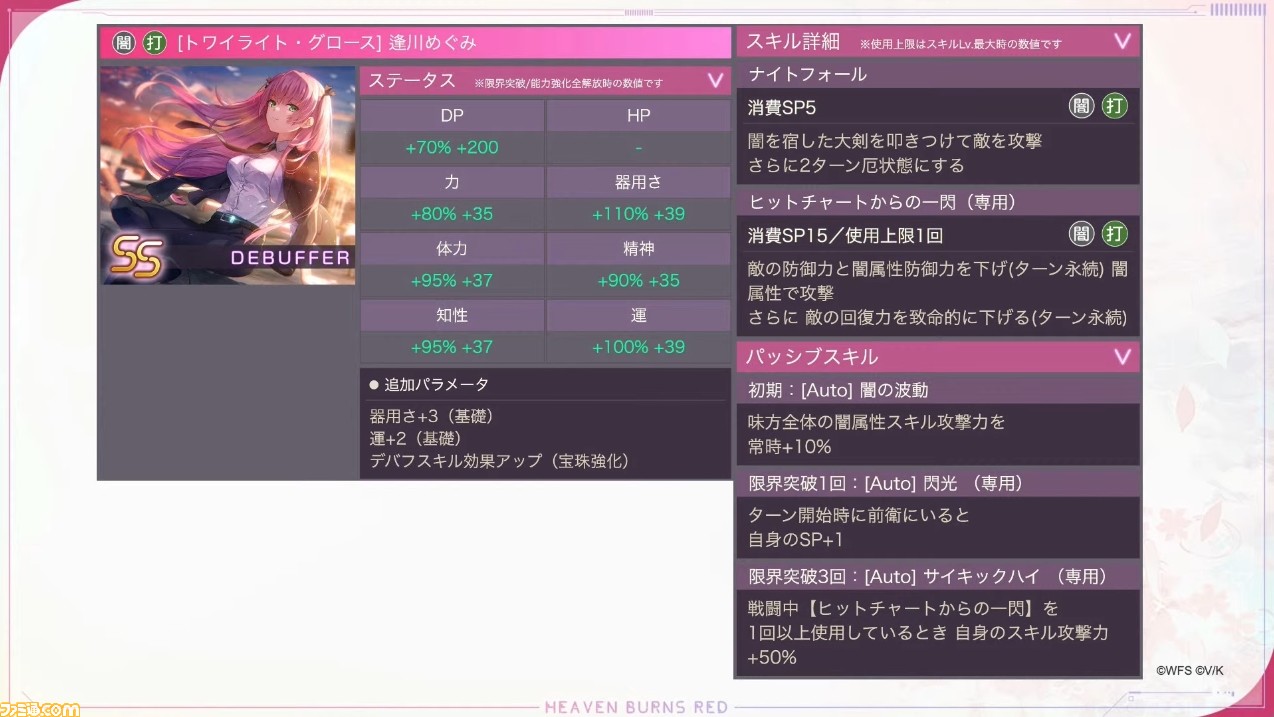1274x717 pixels.
Task: Collapse the パッシブスキル section chevron
Action: coord(1122,356)
